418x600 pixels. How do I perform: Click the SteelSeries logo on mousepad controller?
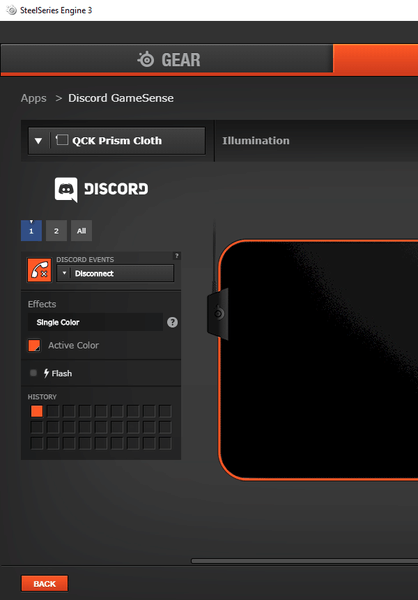tap(219, 313)
